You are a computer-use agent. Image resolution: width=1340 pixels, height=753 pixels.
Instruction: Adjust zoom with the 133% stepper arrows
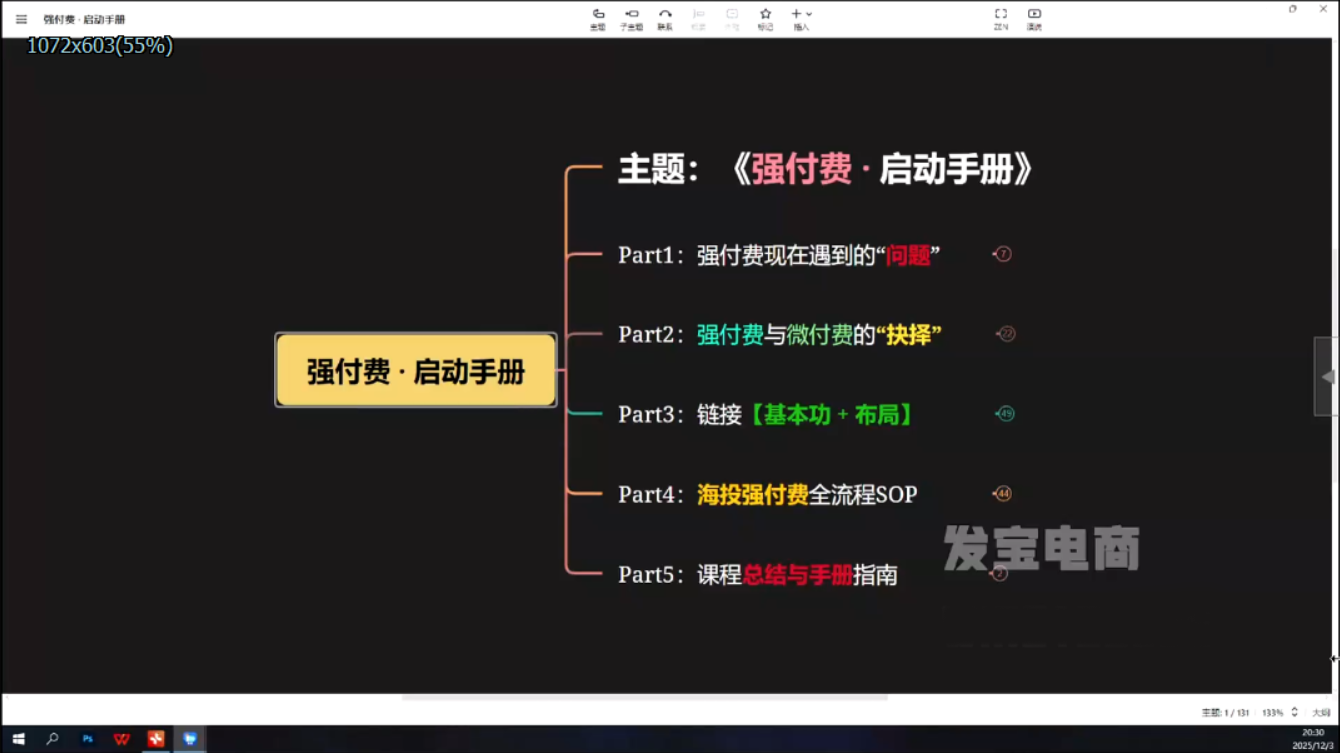point(1294,712)
